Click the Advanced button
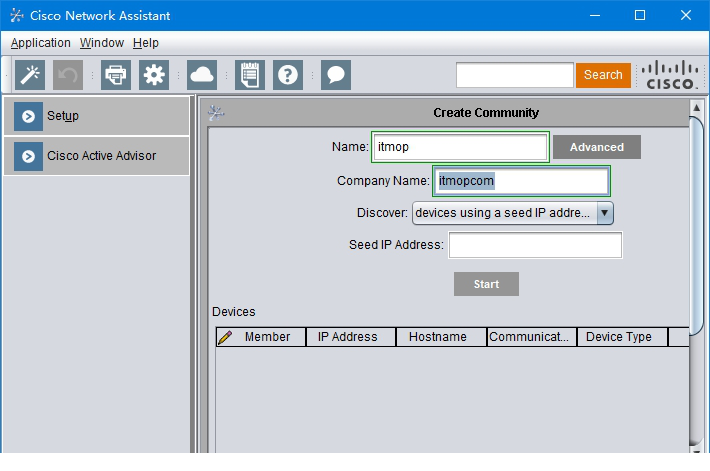The height and width of the screenshot is (471, 710). coord(597,147)
